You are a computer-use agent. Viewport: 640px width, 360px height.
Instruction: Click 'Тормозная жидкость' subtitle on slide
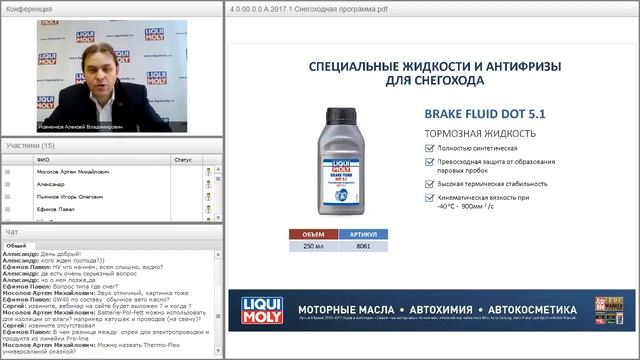pos(480,133)
